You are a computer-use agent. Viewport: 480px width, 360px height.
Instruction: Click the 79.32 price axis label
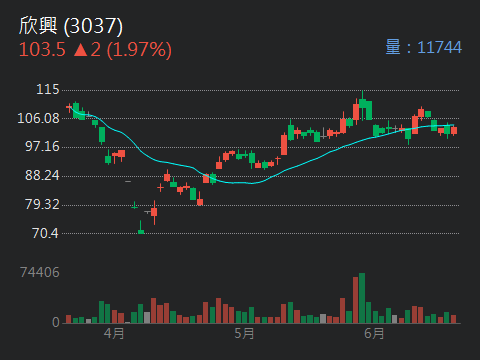pyautogui.click(x=42, y=205)
